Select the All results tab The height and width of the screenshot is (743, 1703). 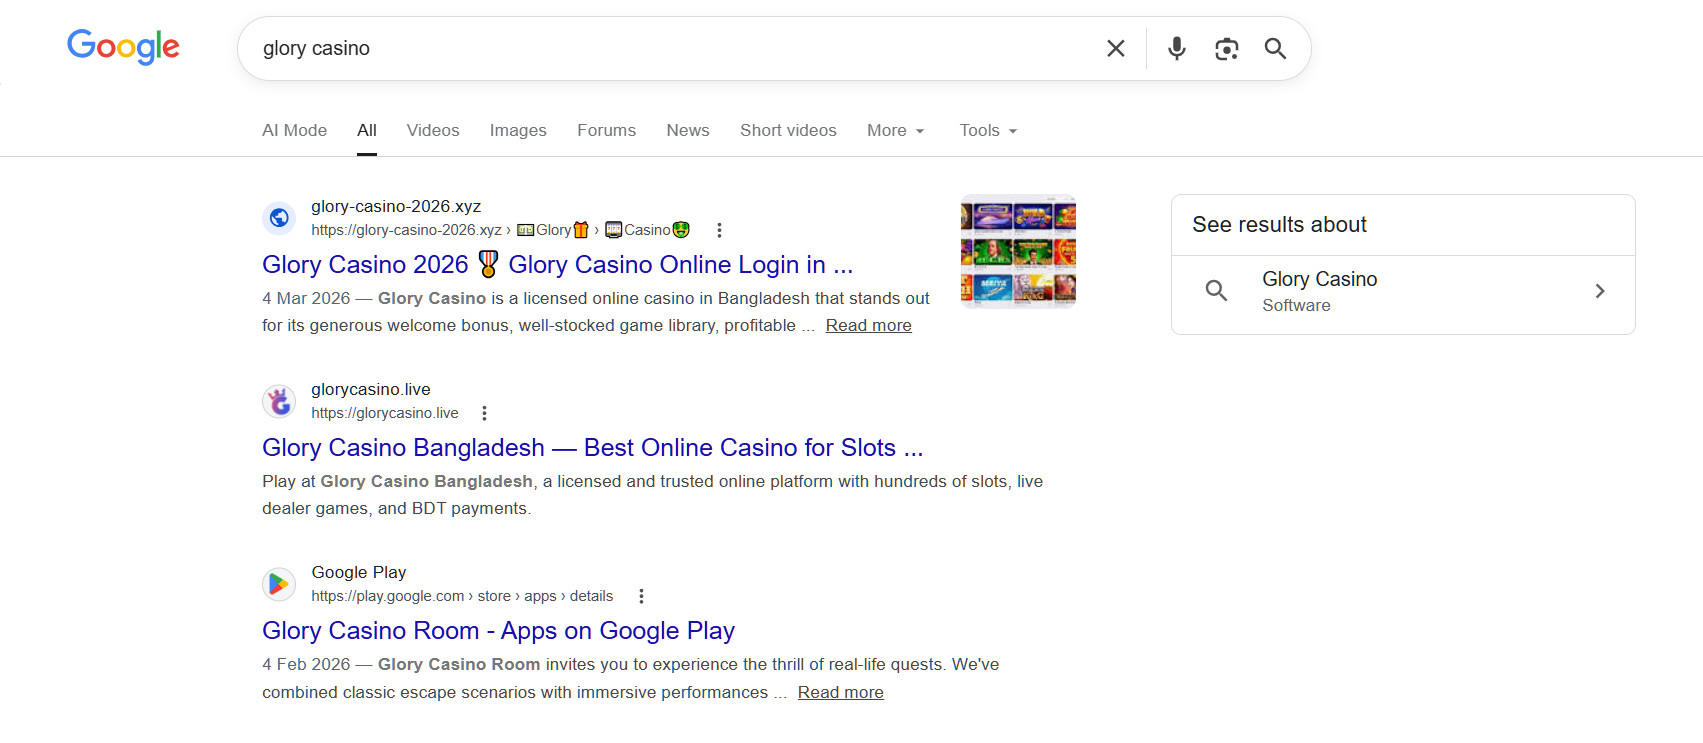coord(367,130)
